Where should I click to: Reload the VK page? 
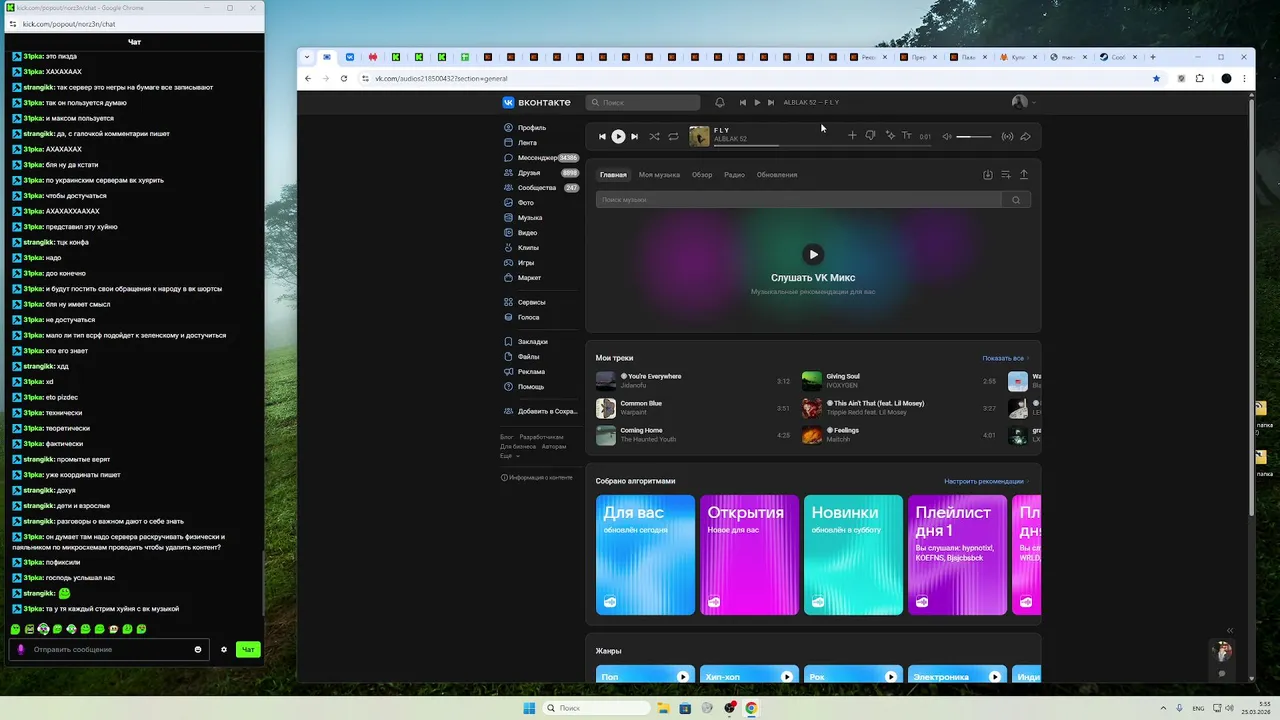(344, 78)
